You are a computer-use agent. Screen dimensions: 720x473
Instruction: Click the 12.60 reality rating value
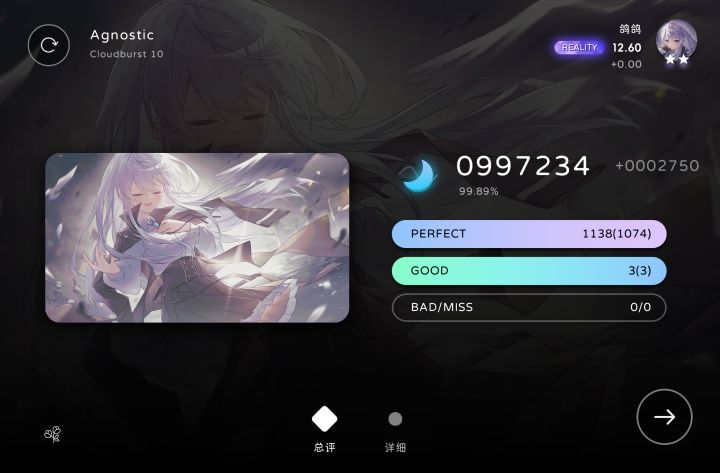[x=626, y=48]
